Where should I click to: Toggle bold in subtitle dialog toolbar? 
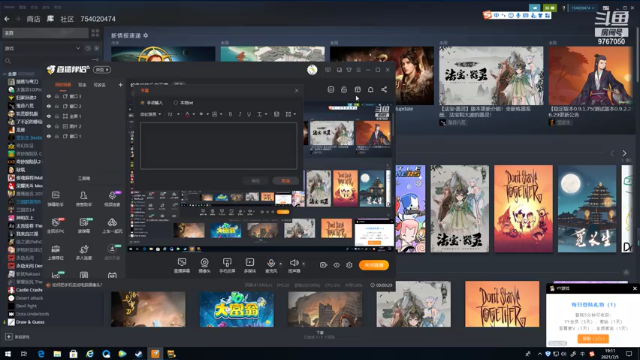coord(230,114)
